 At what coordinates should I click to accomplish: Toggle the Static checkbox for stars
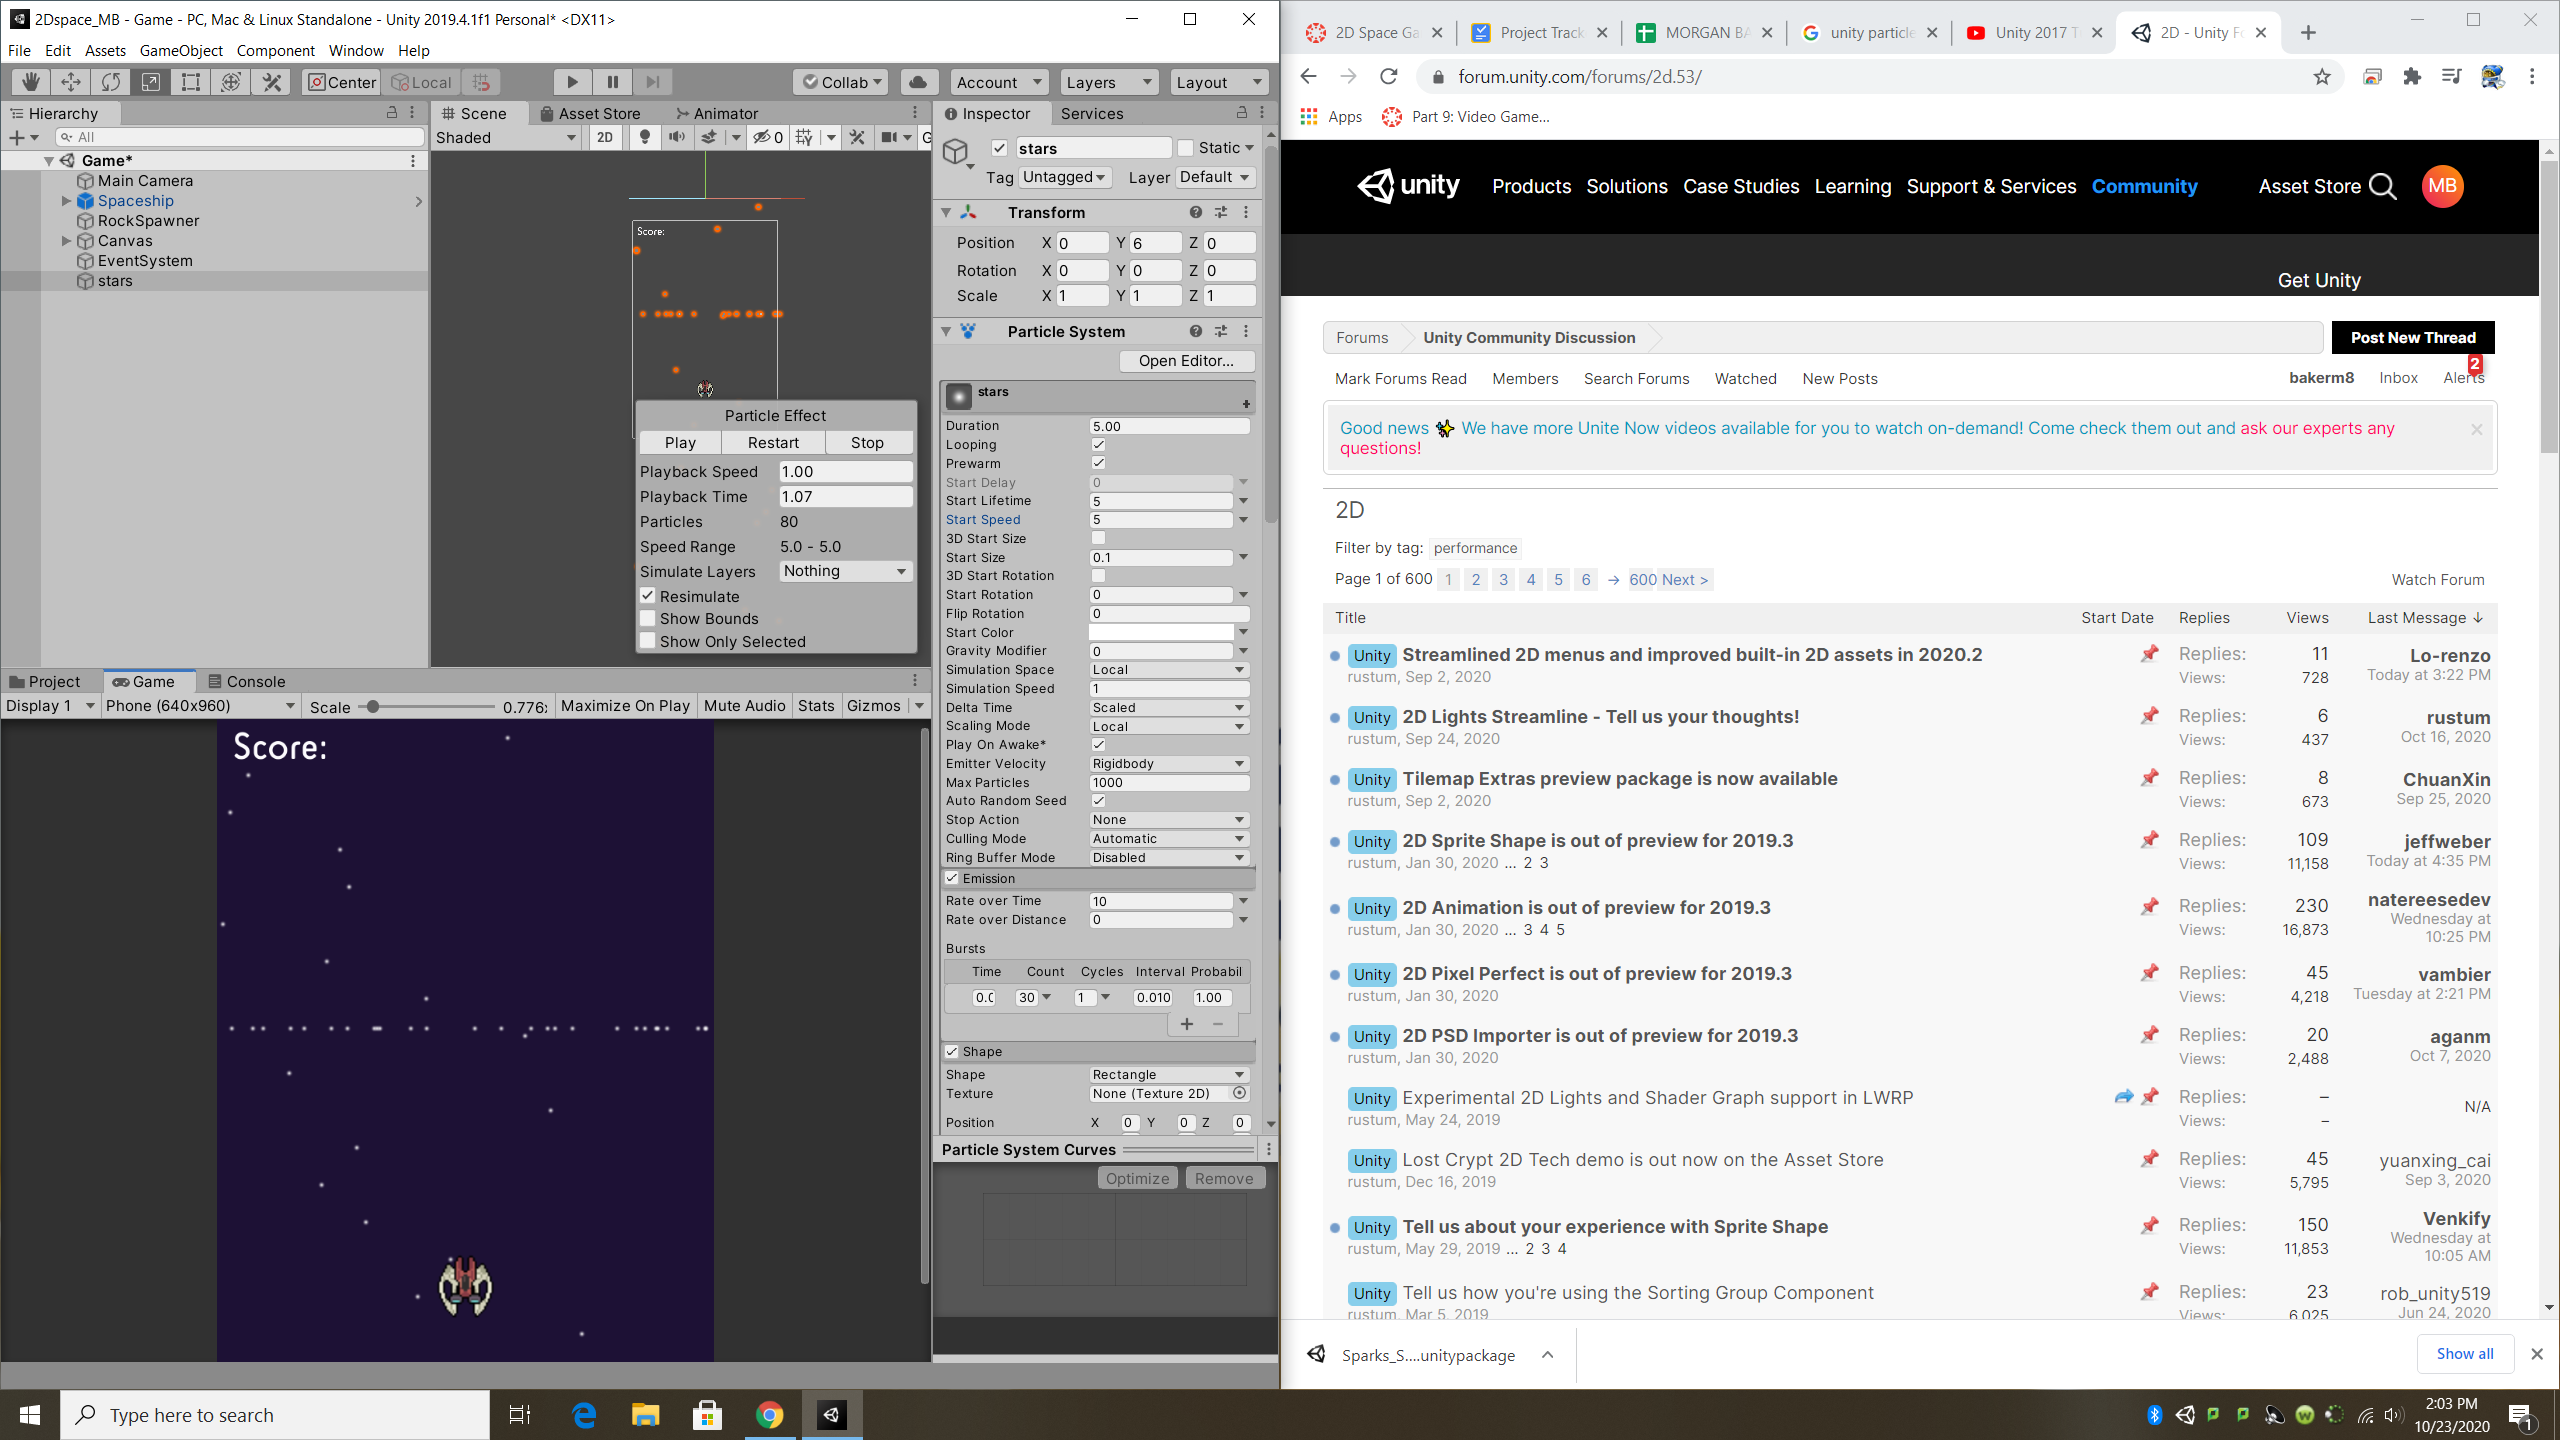1186,148
